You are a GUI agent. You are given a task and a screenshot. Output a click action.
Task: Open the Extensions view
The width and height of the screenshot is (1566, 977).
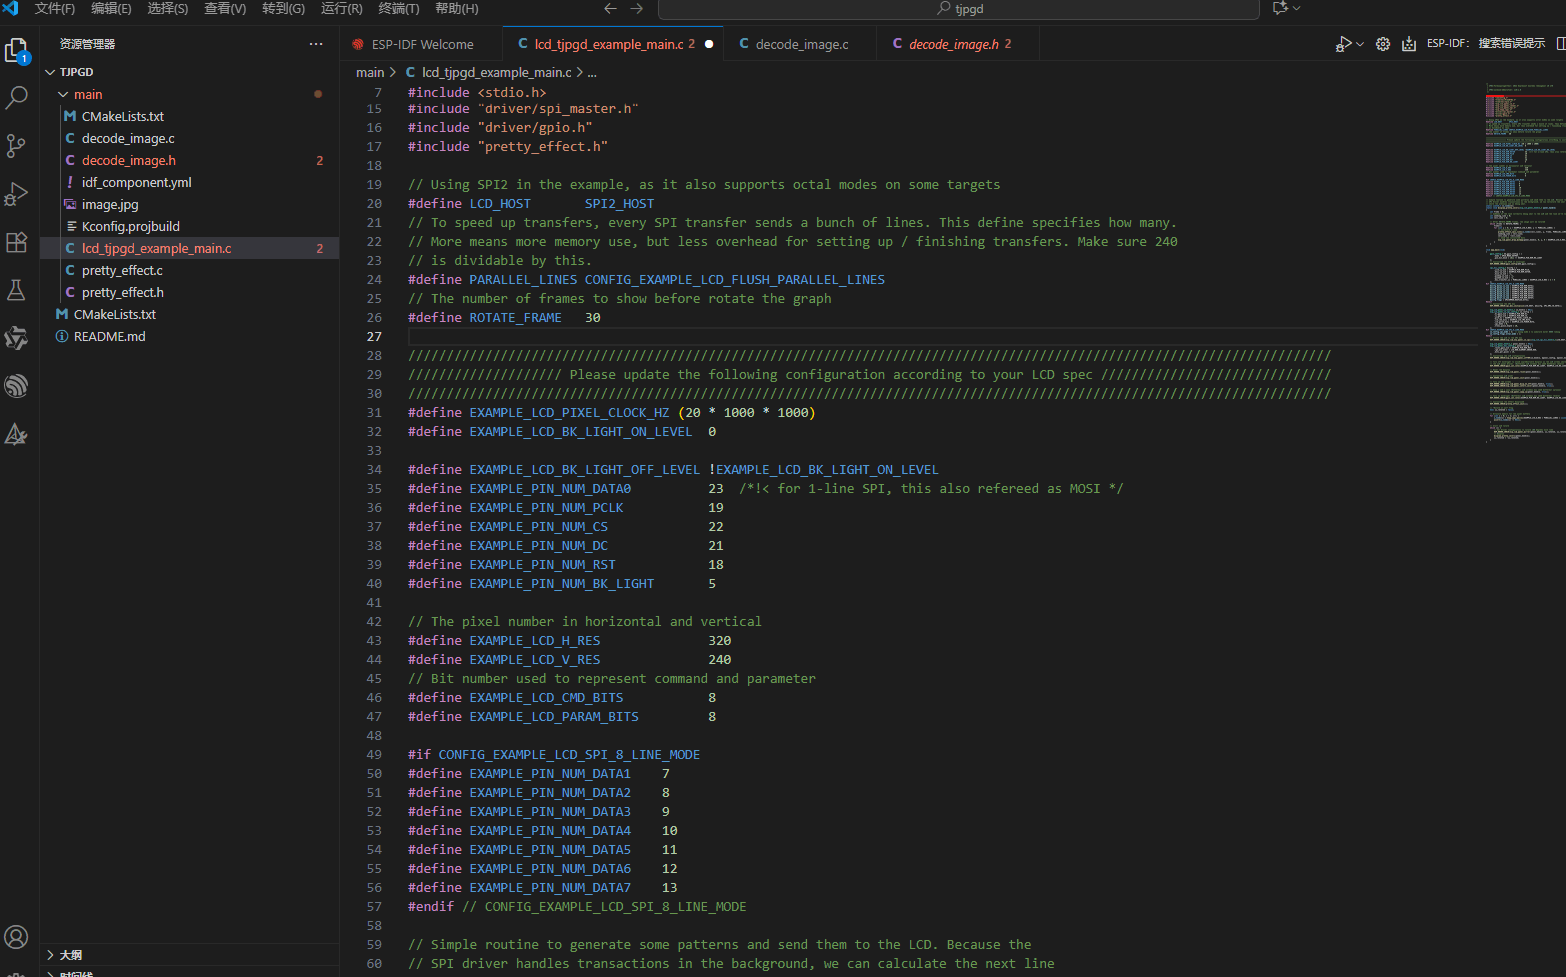point(17,242)
